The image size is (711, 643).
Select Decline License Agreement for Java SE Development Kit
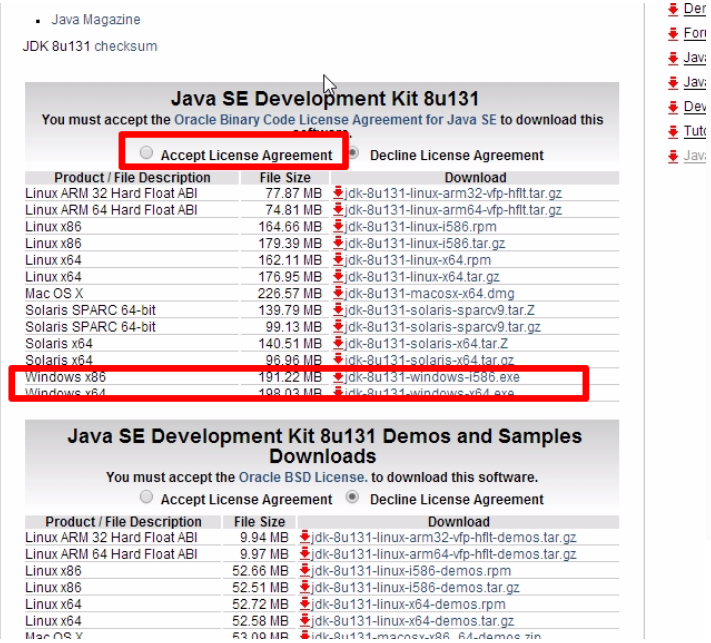point(353,153)
